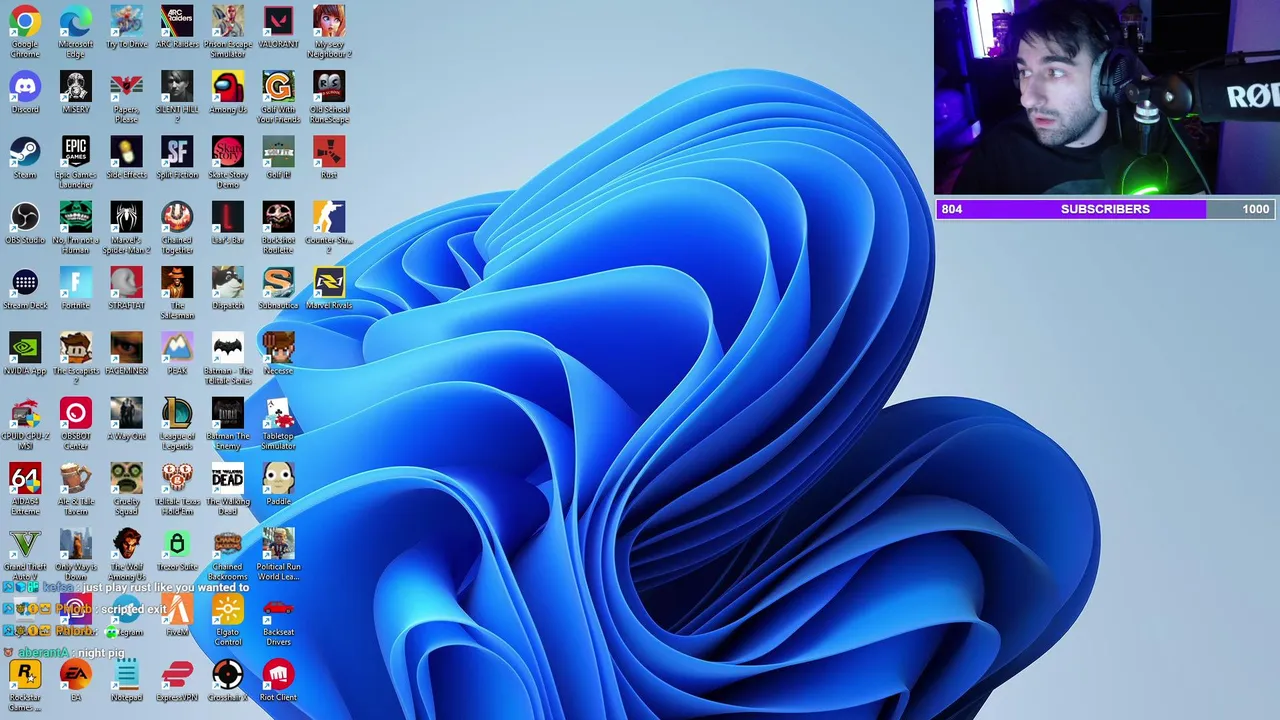The width and height of the screenshot is (1280, 720).
Task: Click the Grand Theft Auto V icon
Action: click(25, 544)
